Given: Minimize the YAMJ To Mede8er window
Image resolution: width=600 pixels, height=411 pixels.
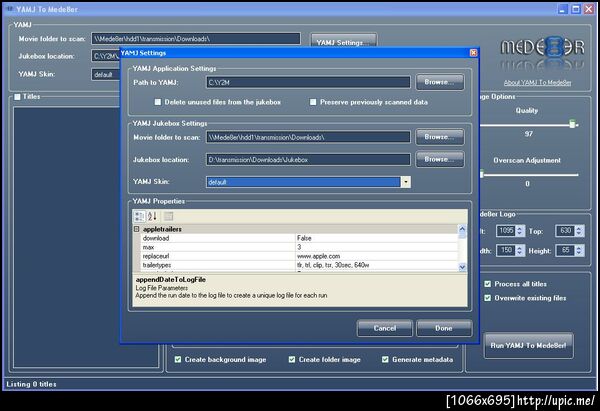Looking at the screenshot, I should 562,9.
